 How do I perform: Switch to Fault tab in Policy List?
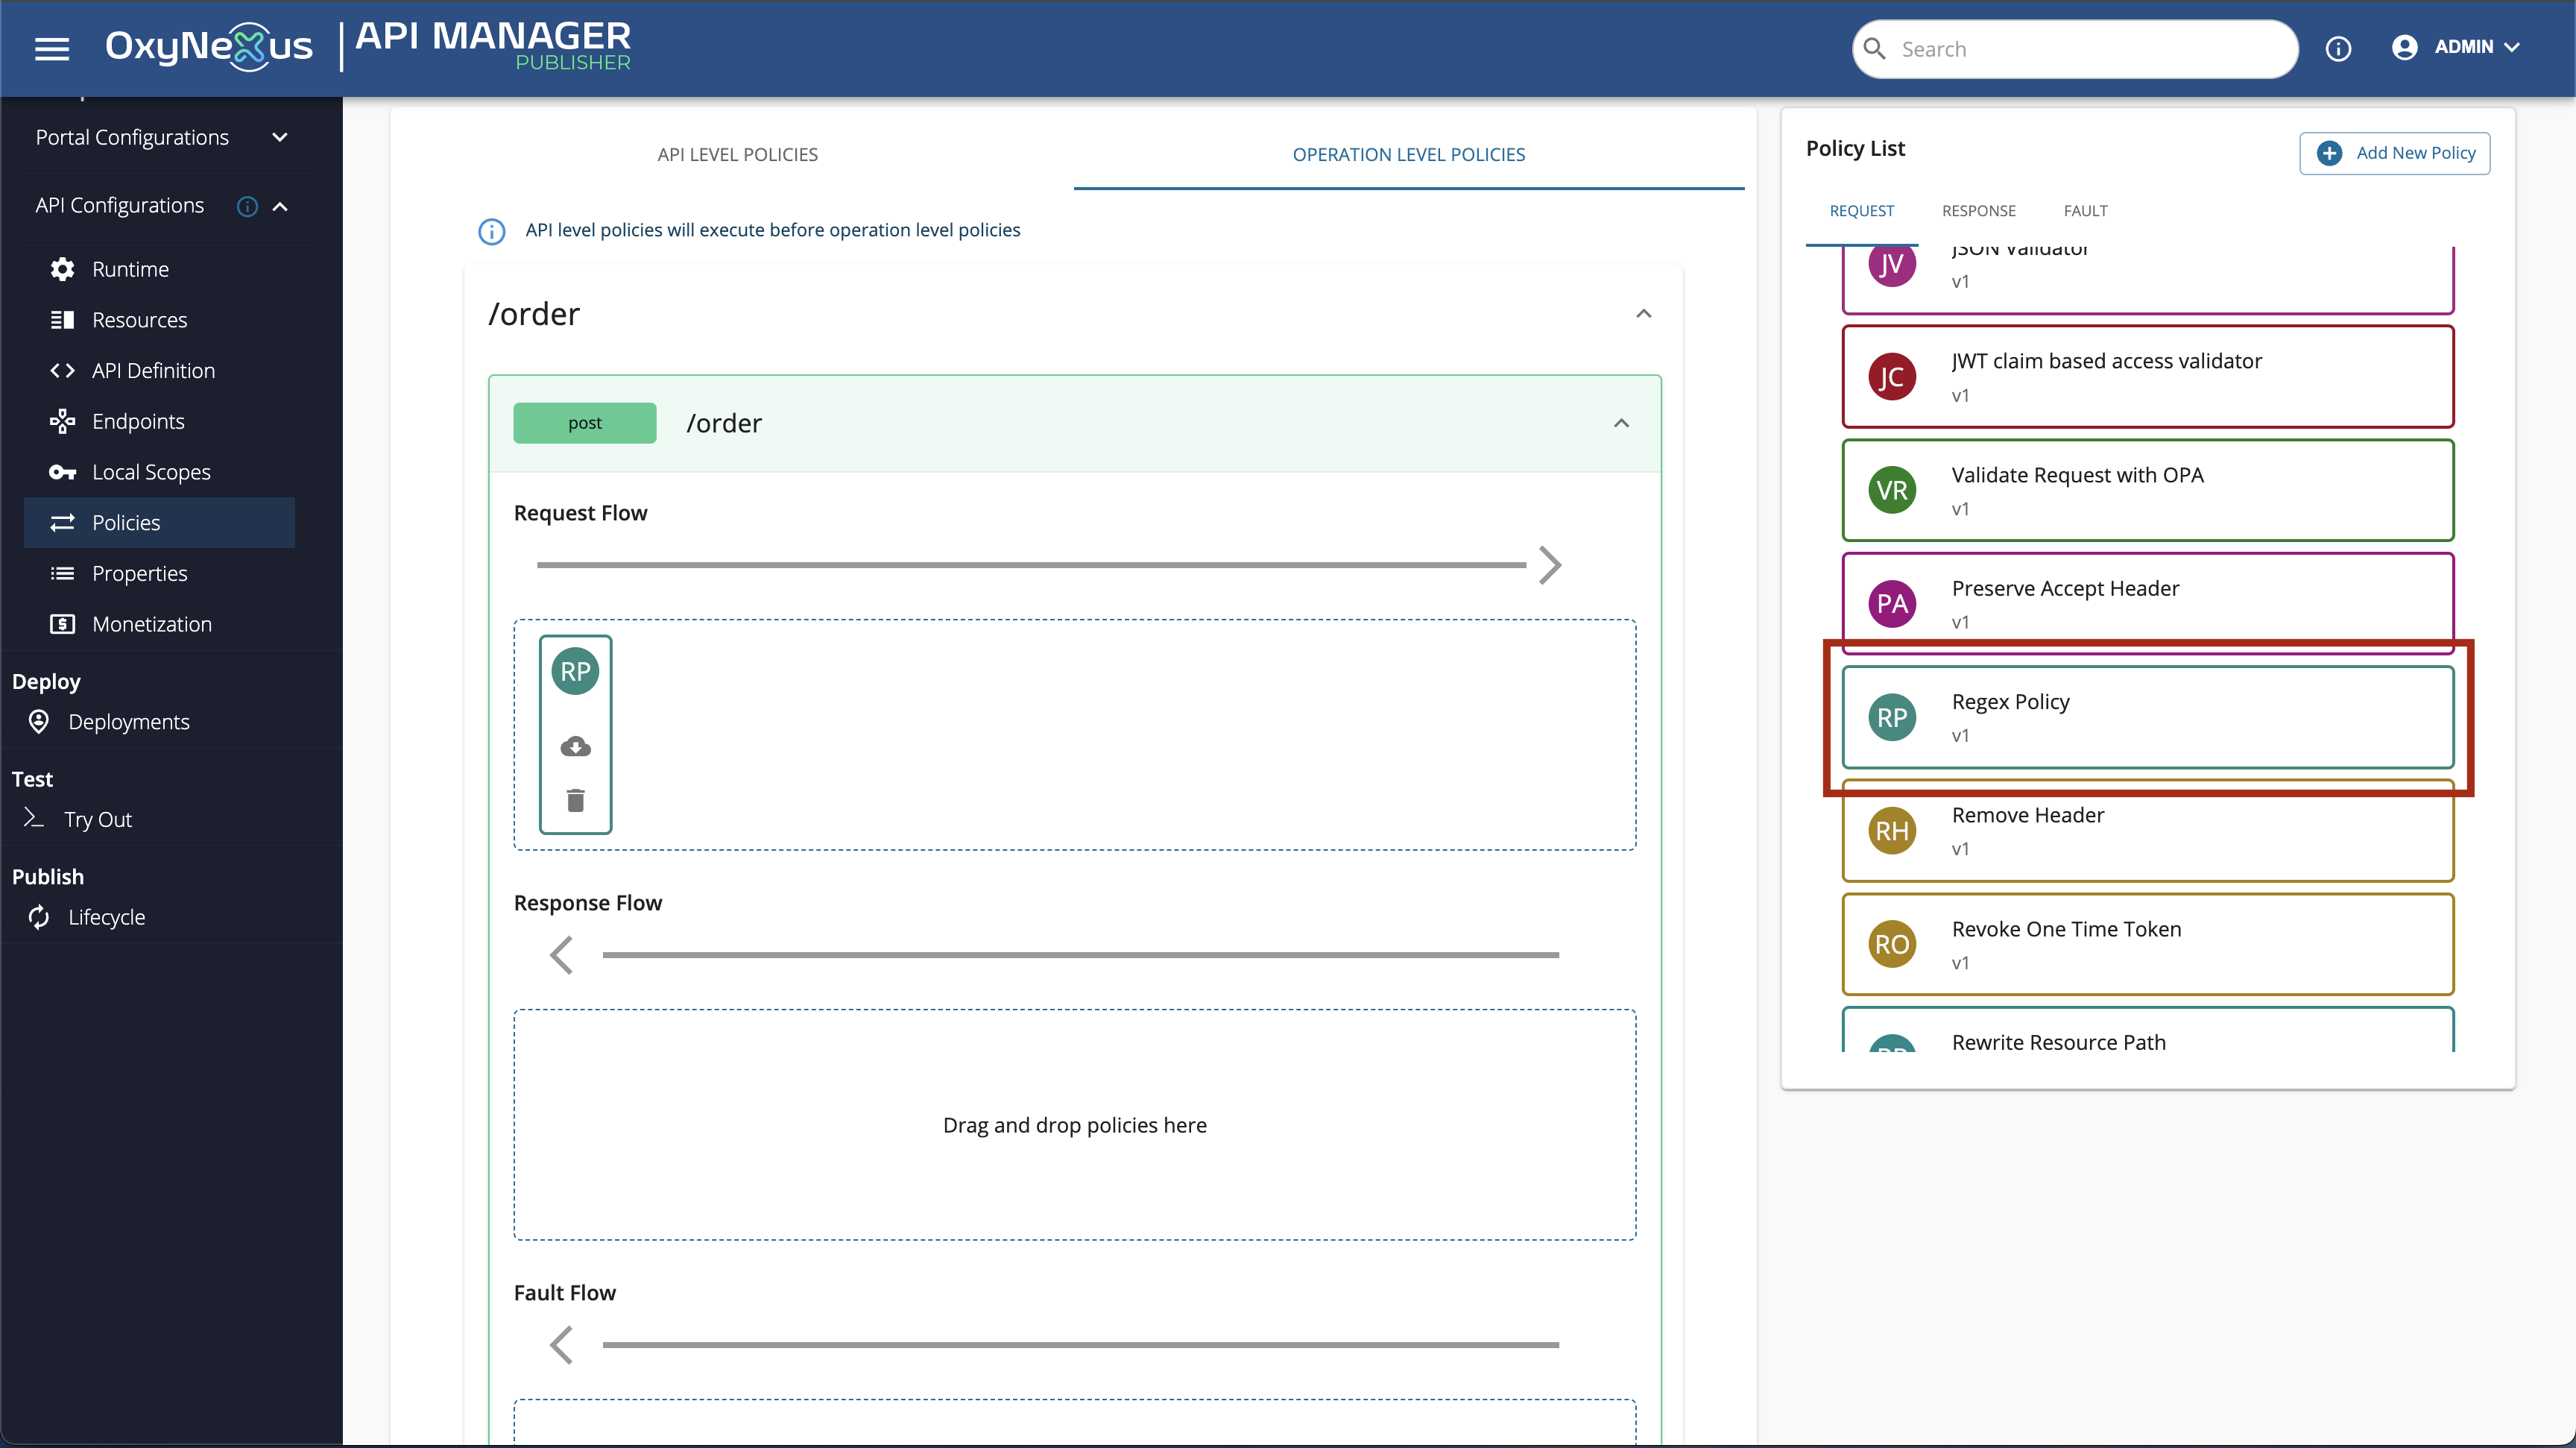point(2085,211)
